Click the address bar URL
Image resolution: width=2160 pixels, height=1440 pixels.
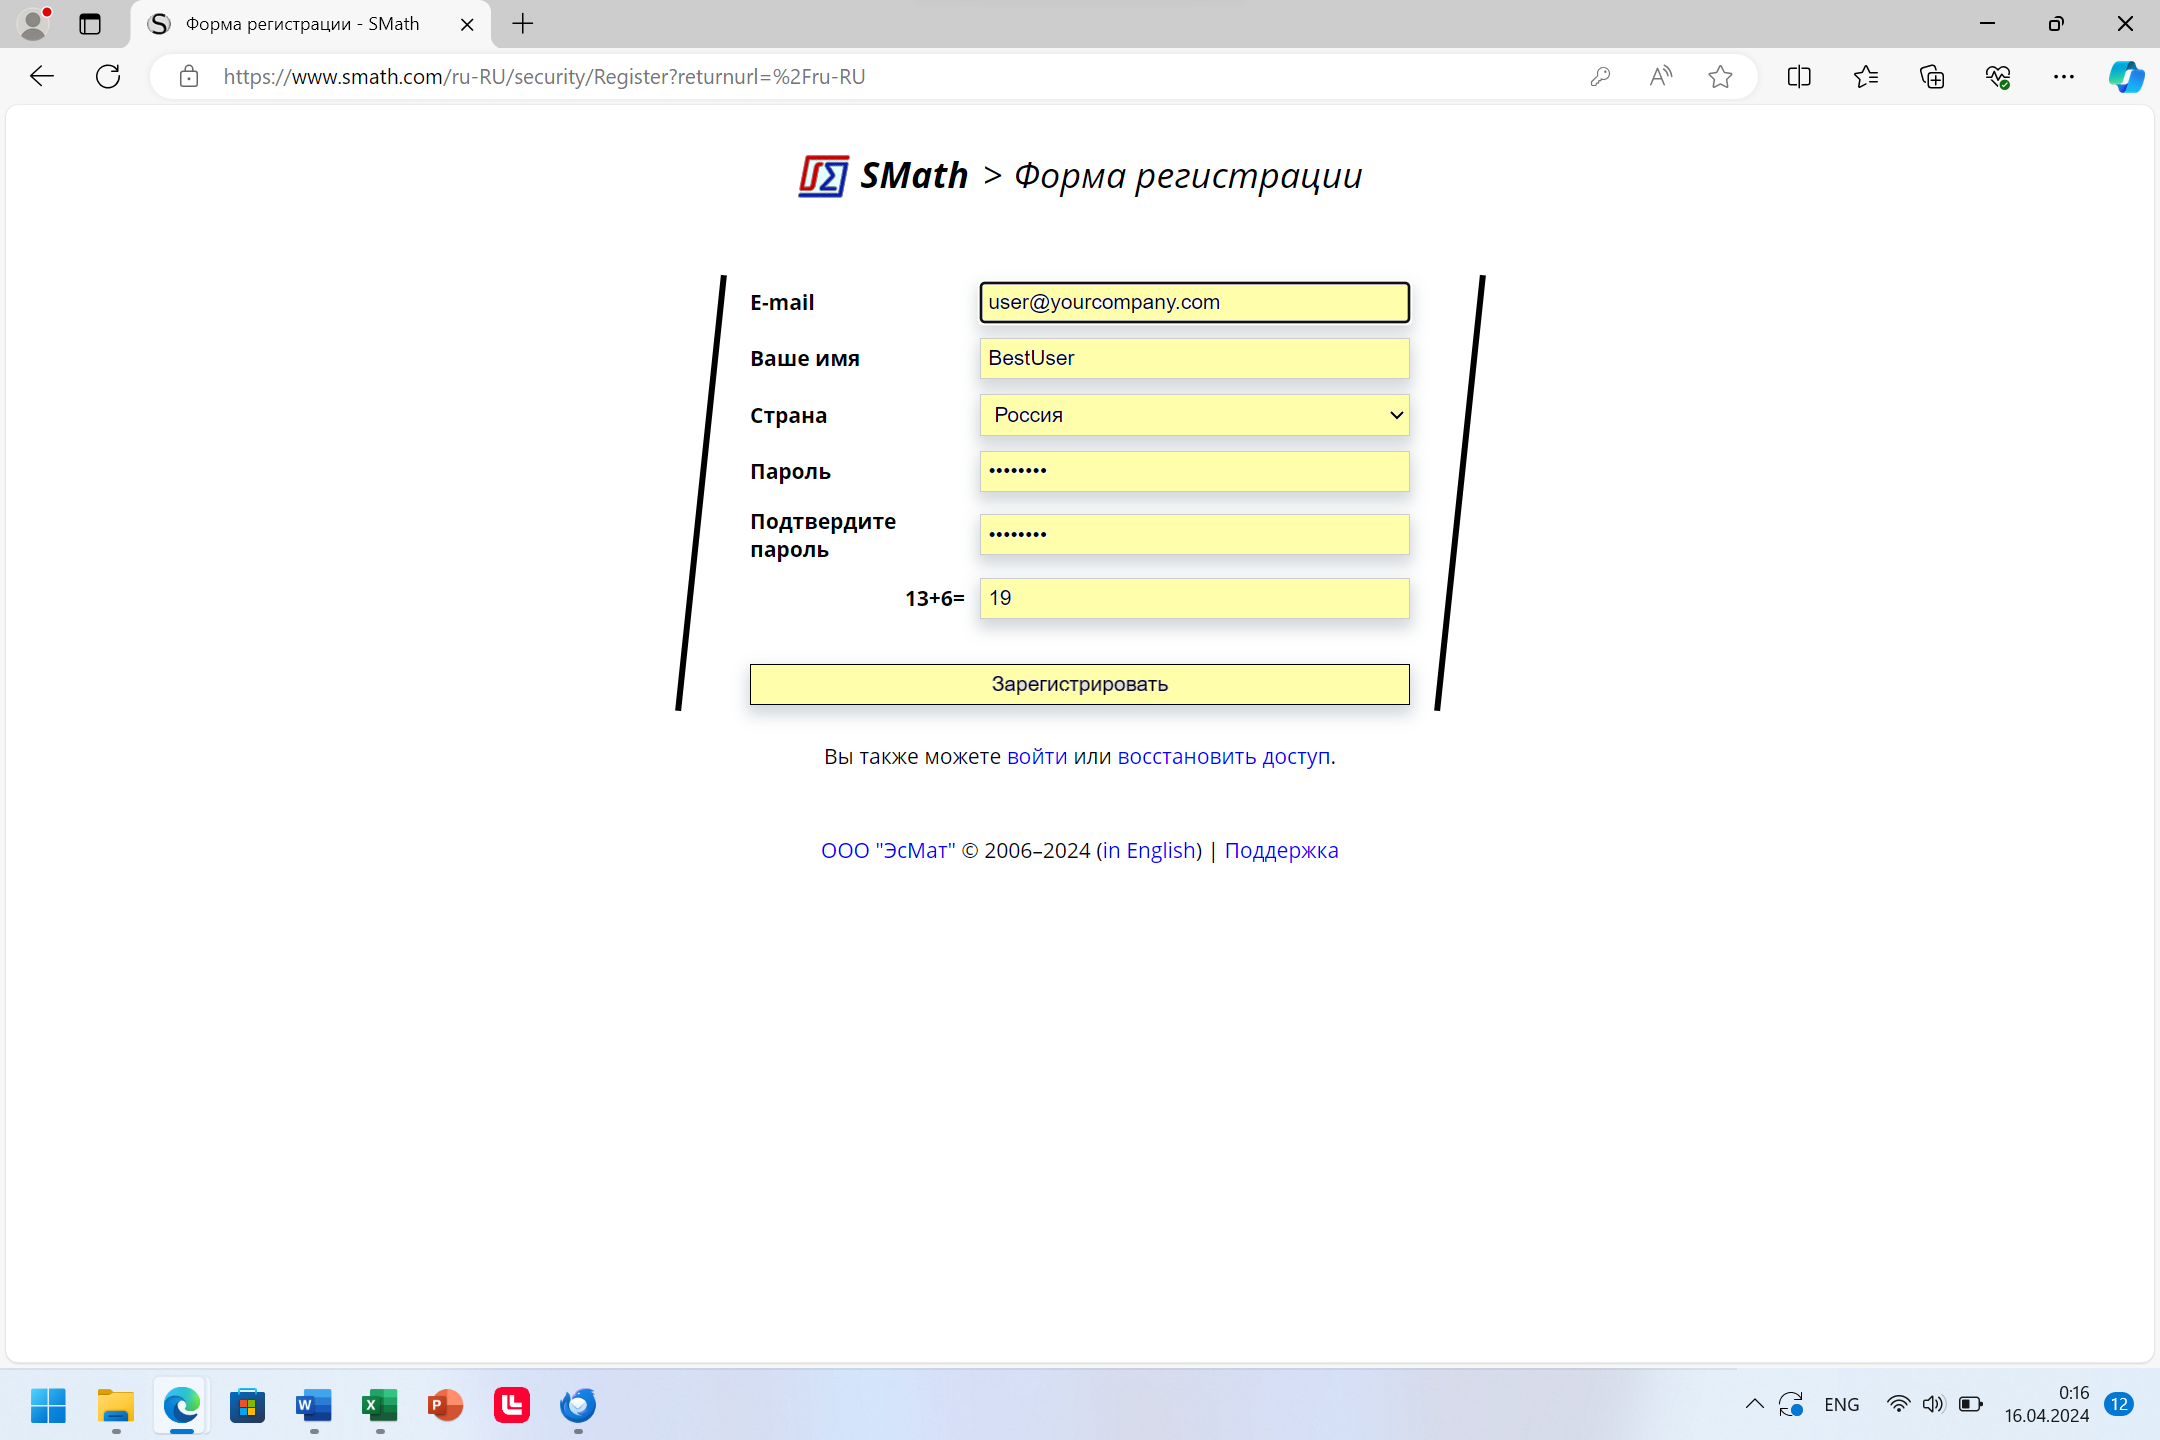(x=544, y=76)
